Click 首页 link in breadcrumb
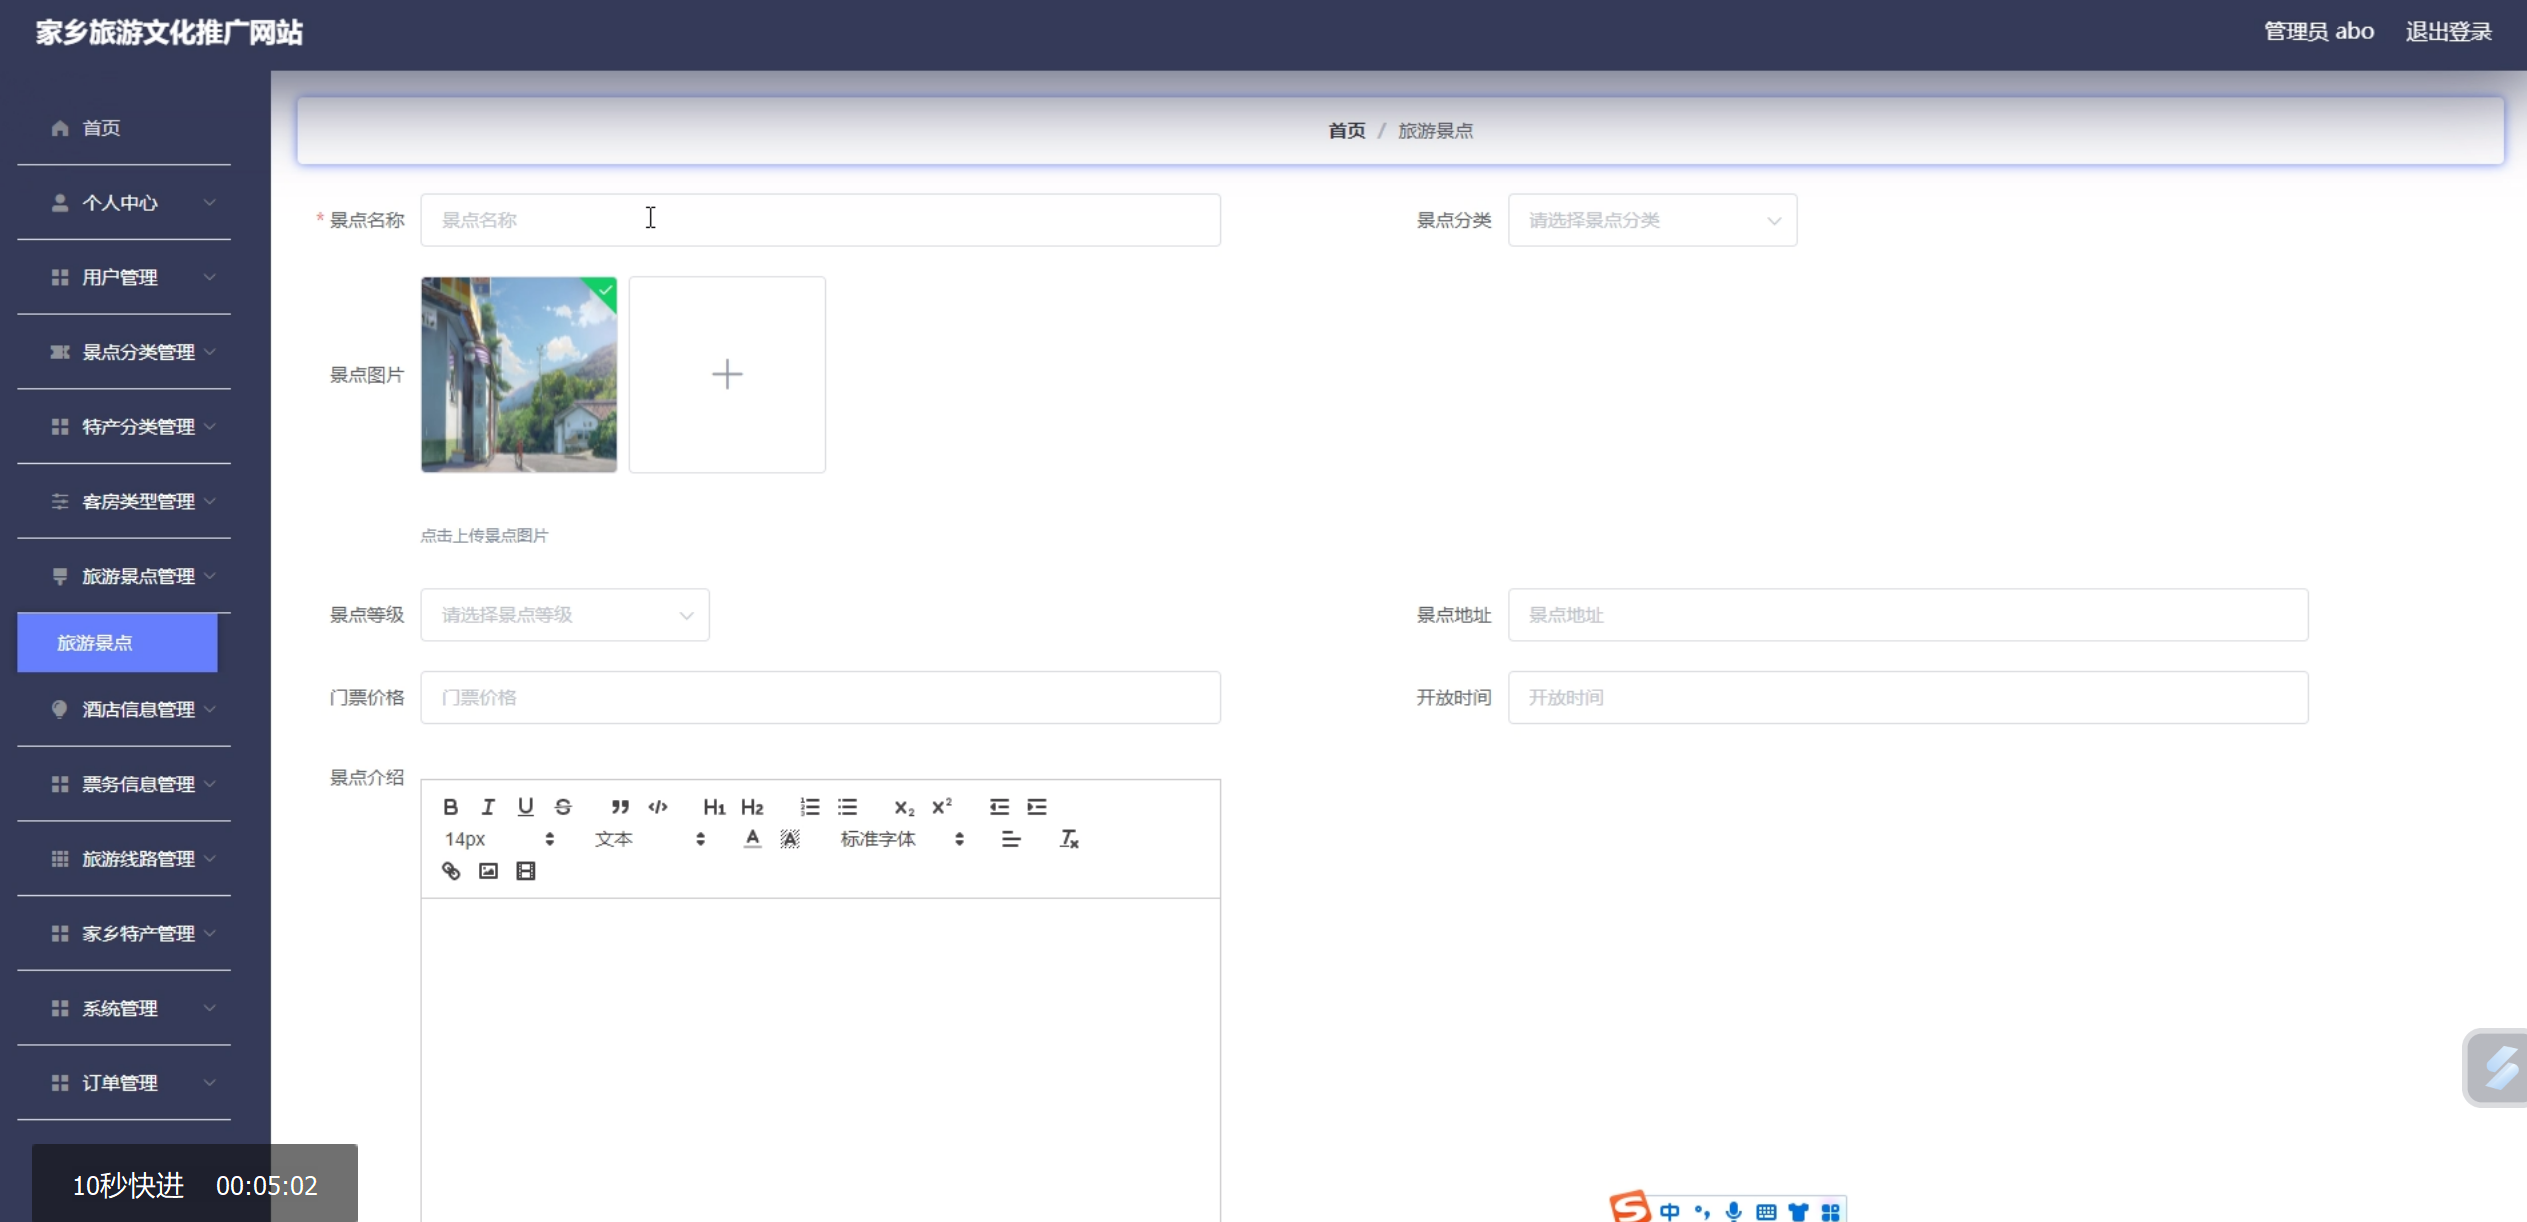The height and width of the screenshot is (1222, 2527). [1346, 131]
